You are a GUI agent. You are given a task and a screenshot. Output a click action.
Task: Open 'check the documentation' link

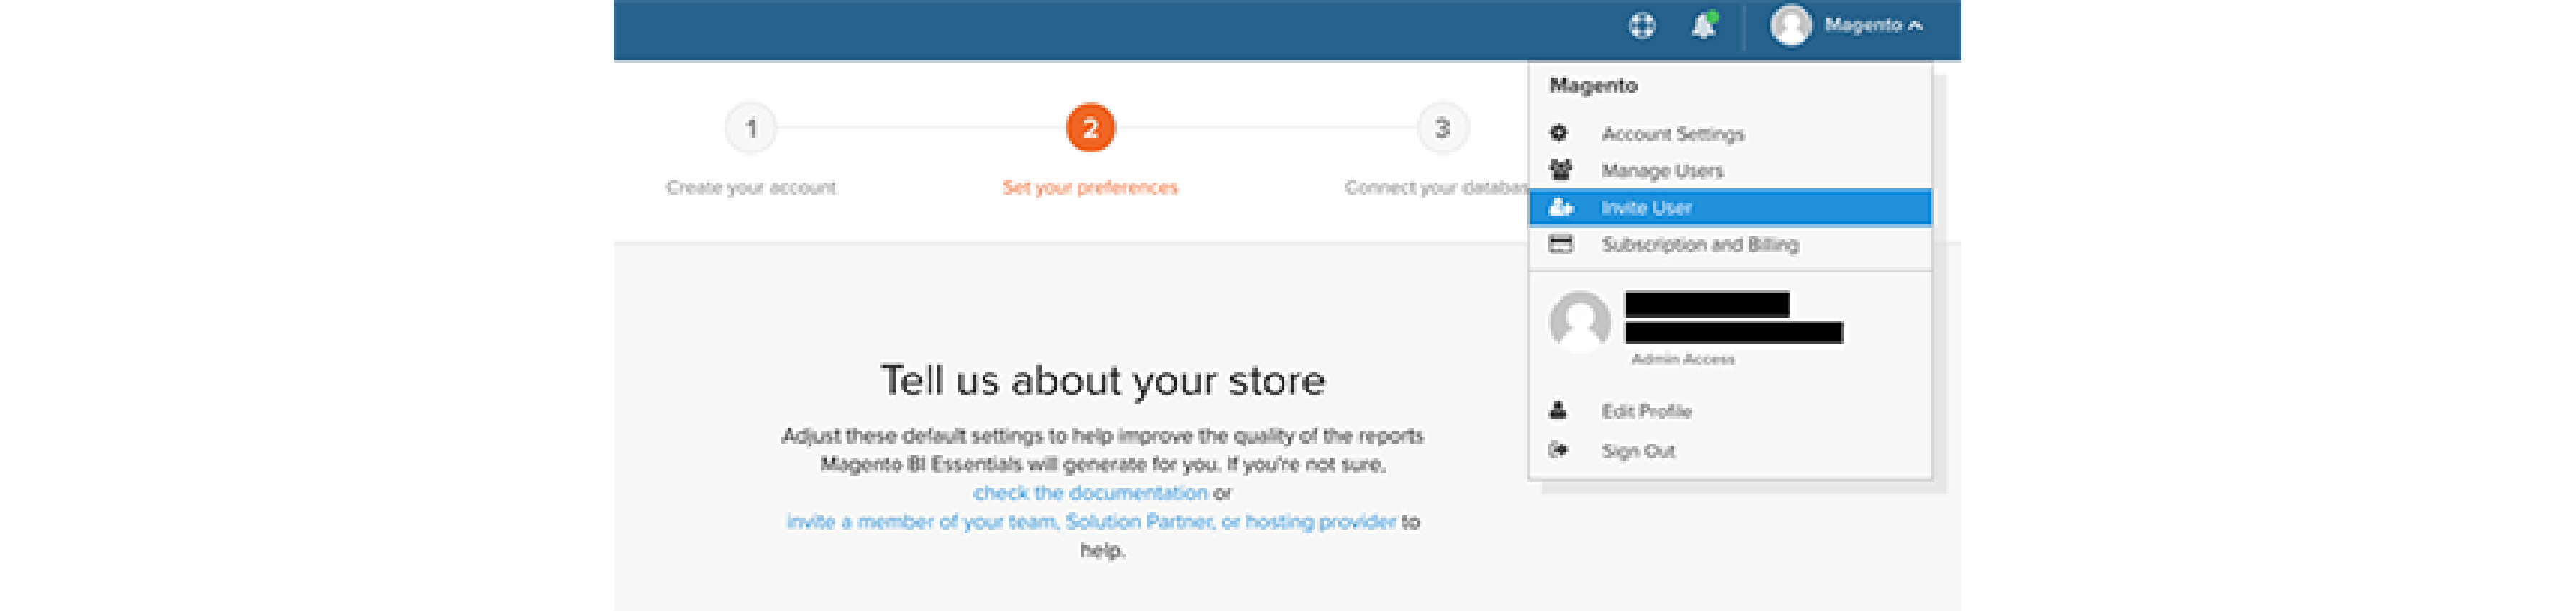coord(1090,493)
